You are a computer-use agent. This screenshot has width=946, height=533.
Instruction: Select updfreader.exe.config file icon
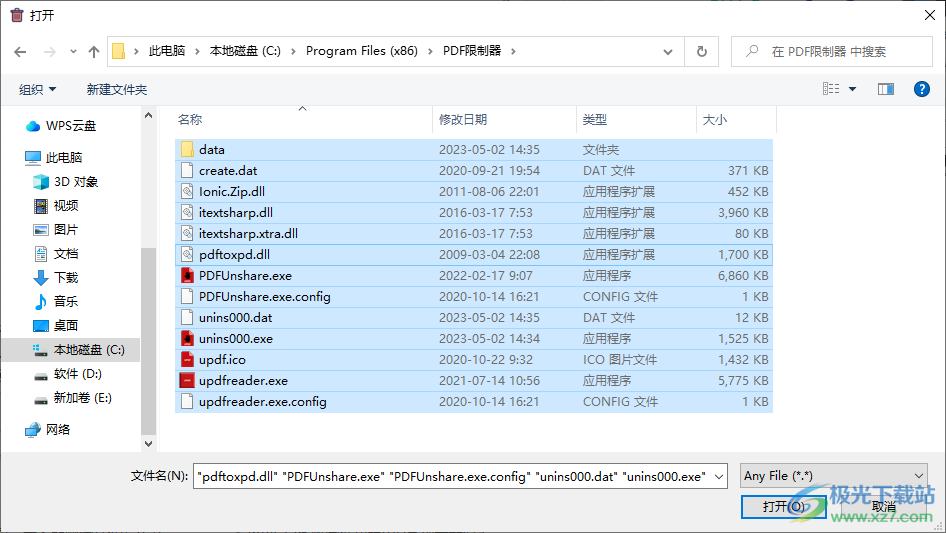tap(188, 401)
